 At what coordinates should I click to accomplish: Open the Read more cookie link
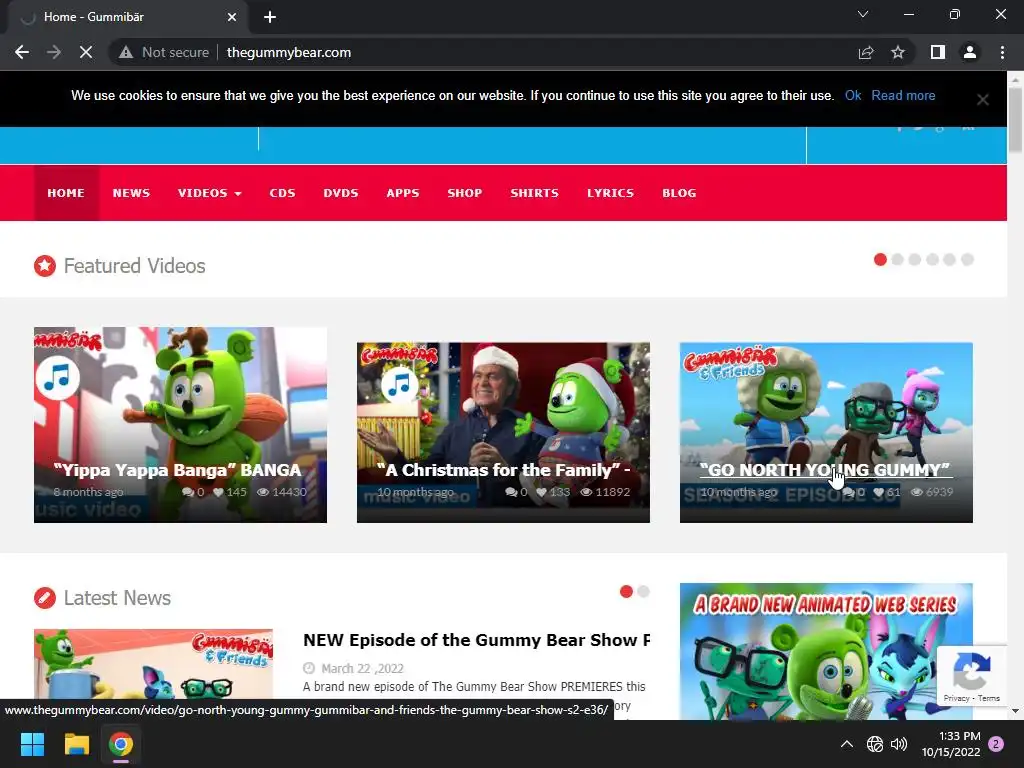pyautogui.click(x=903, y=95)
